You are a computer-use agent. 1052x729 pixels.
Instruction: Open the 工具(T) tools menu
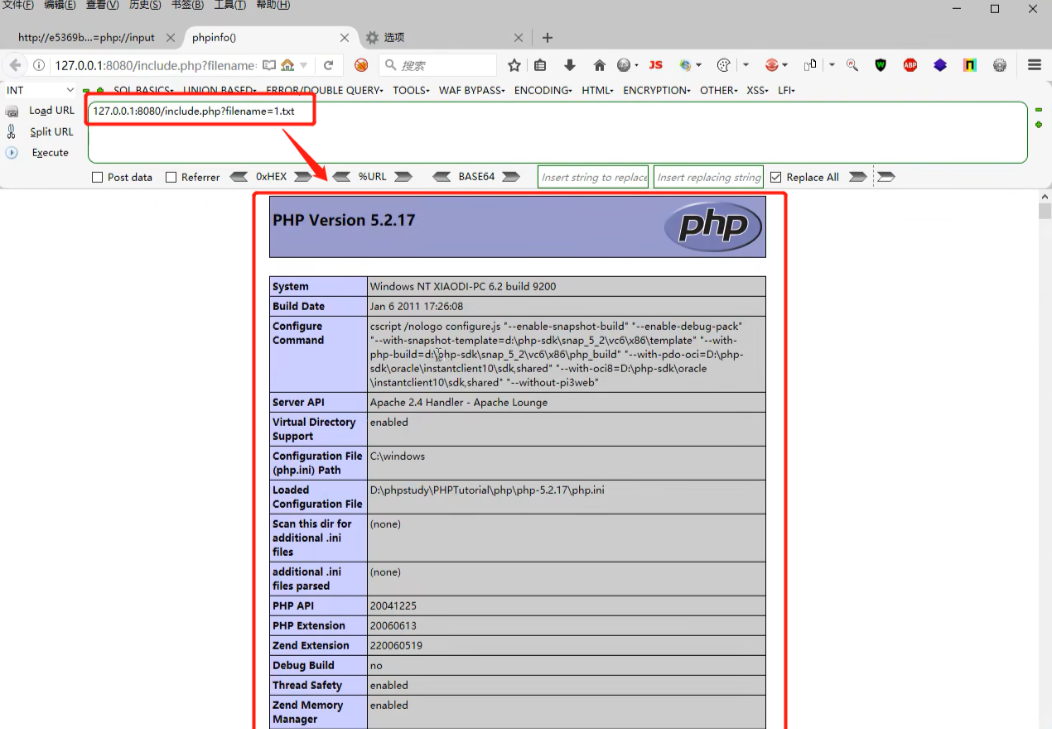pyautogui.click(x=229, y=5)
